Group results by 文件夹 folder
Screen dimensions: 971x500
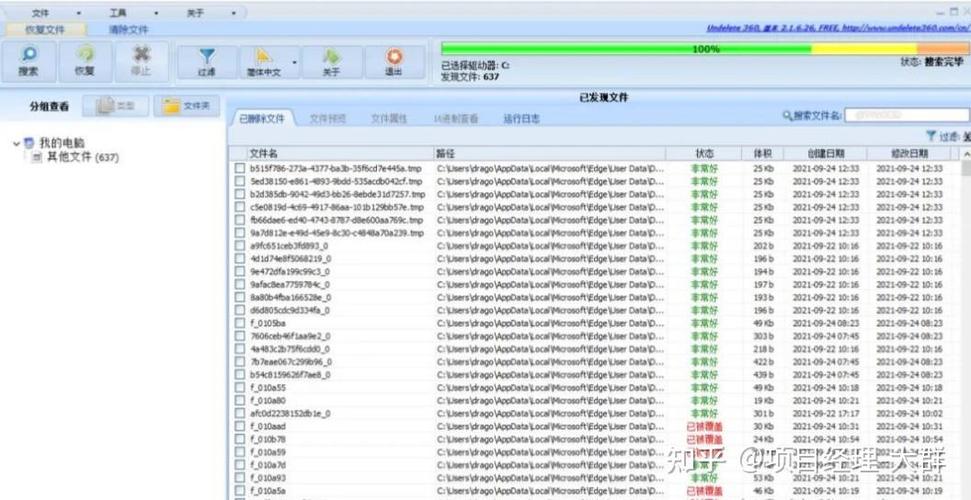(186, 106)
